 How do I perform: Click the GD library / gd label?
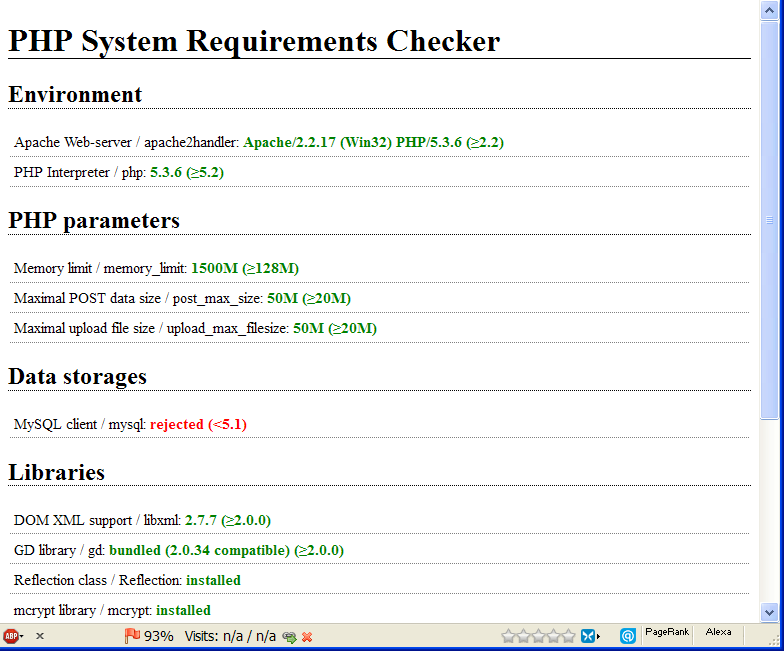pyautogui.click(x=60, y=550)
